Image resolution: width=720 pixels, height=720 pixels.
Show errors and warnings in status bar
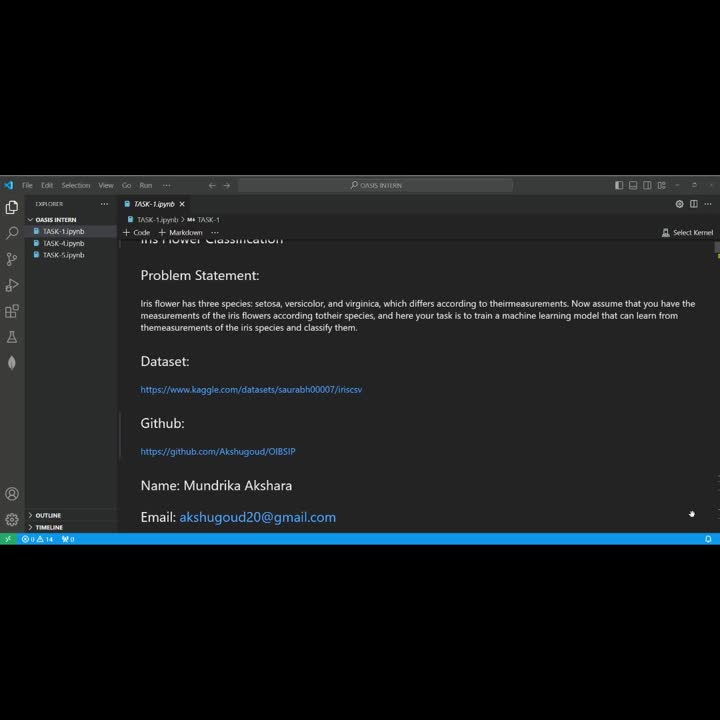click(37, 539)
